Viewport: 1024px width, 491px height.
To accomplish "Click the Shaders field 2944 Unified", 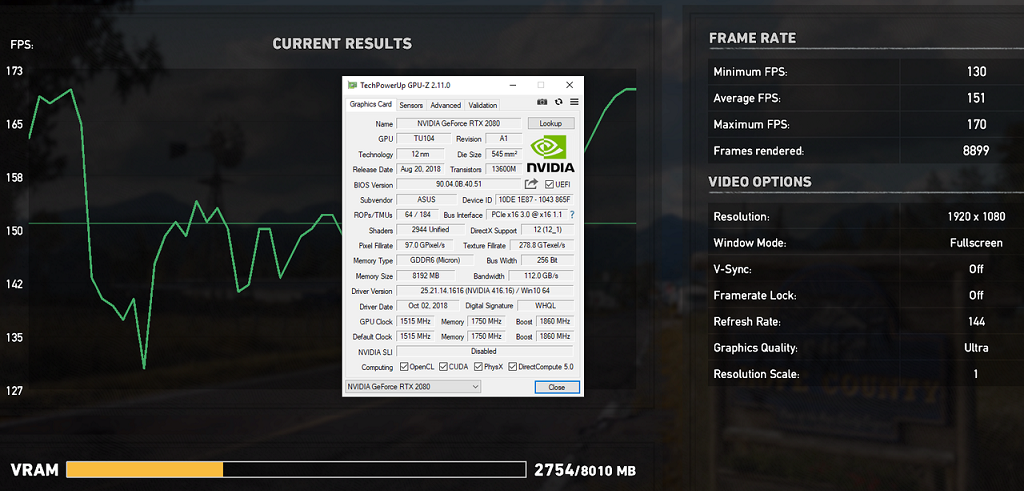I will 429,230.
